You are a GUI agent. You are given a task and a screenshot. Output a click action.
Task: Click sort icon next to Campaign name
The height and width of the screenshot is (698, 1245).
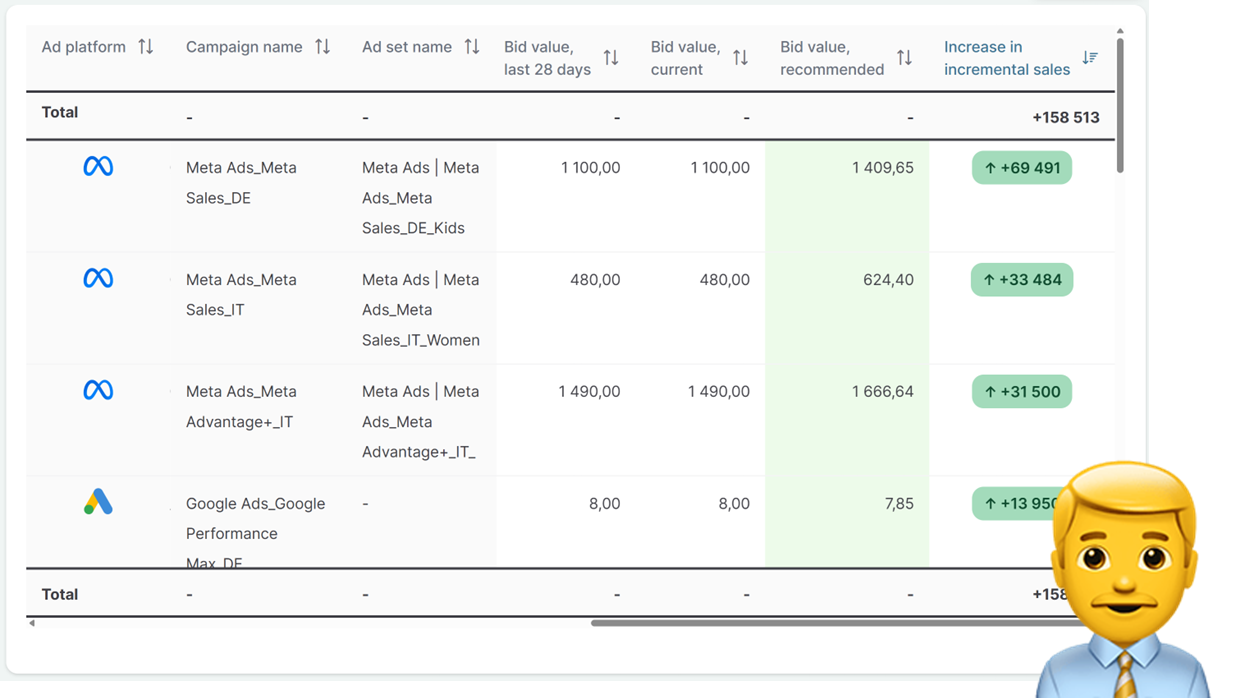tap(322, 47)
